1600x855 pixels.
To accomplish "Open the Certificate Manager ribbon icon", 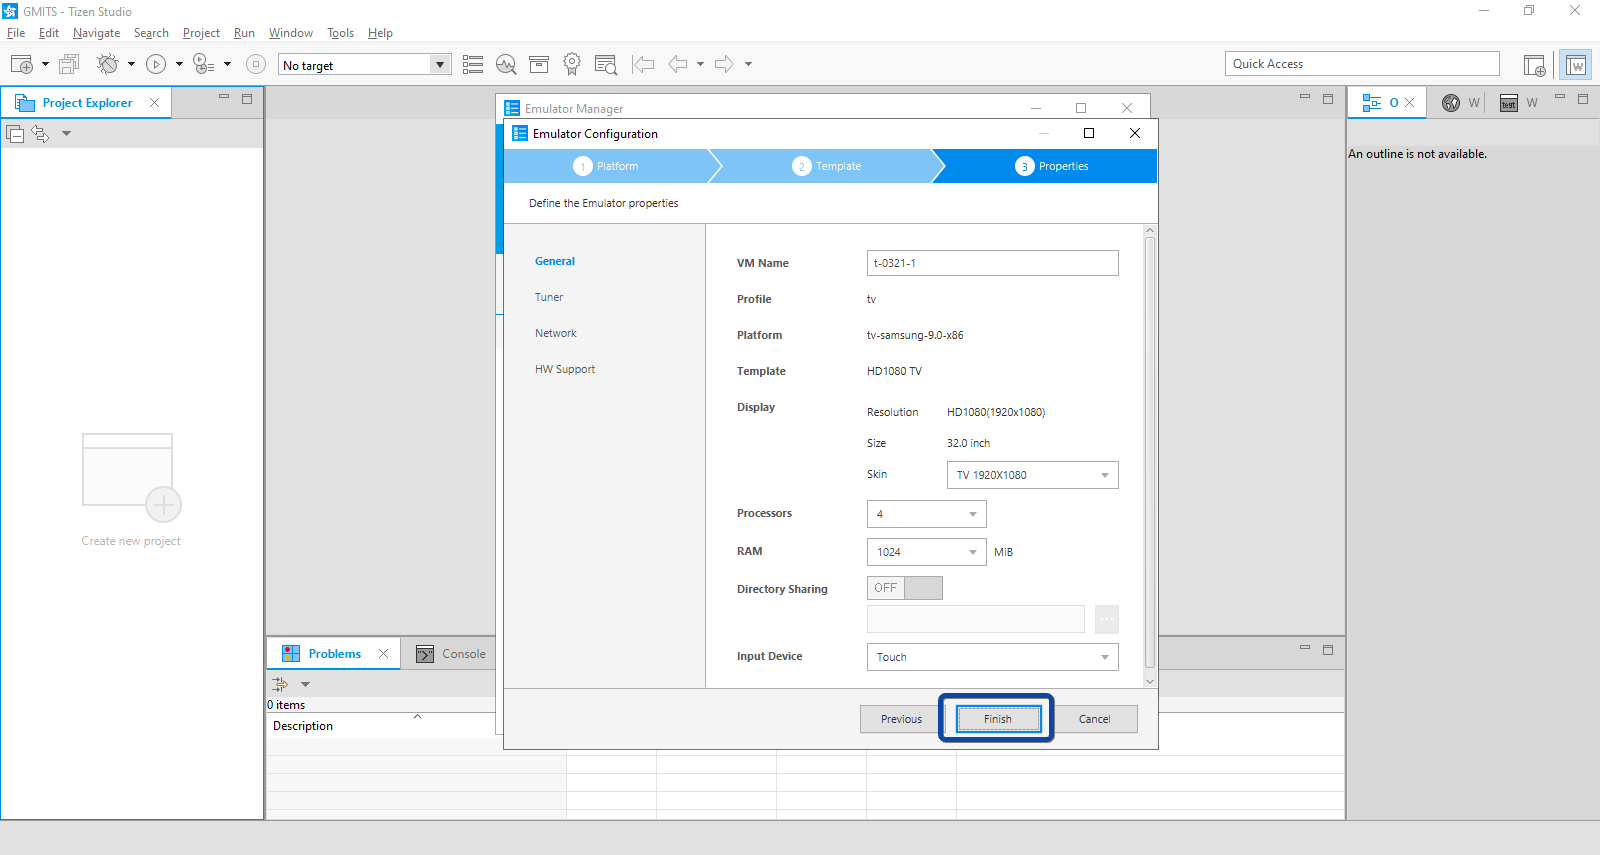I will click(572, 64).
